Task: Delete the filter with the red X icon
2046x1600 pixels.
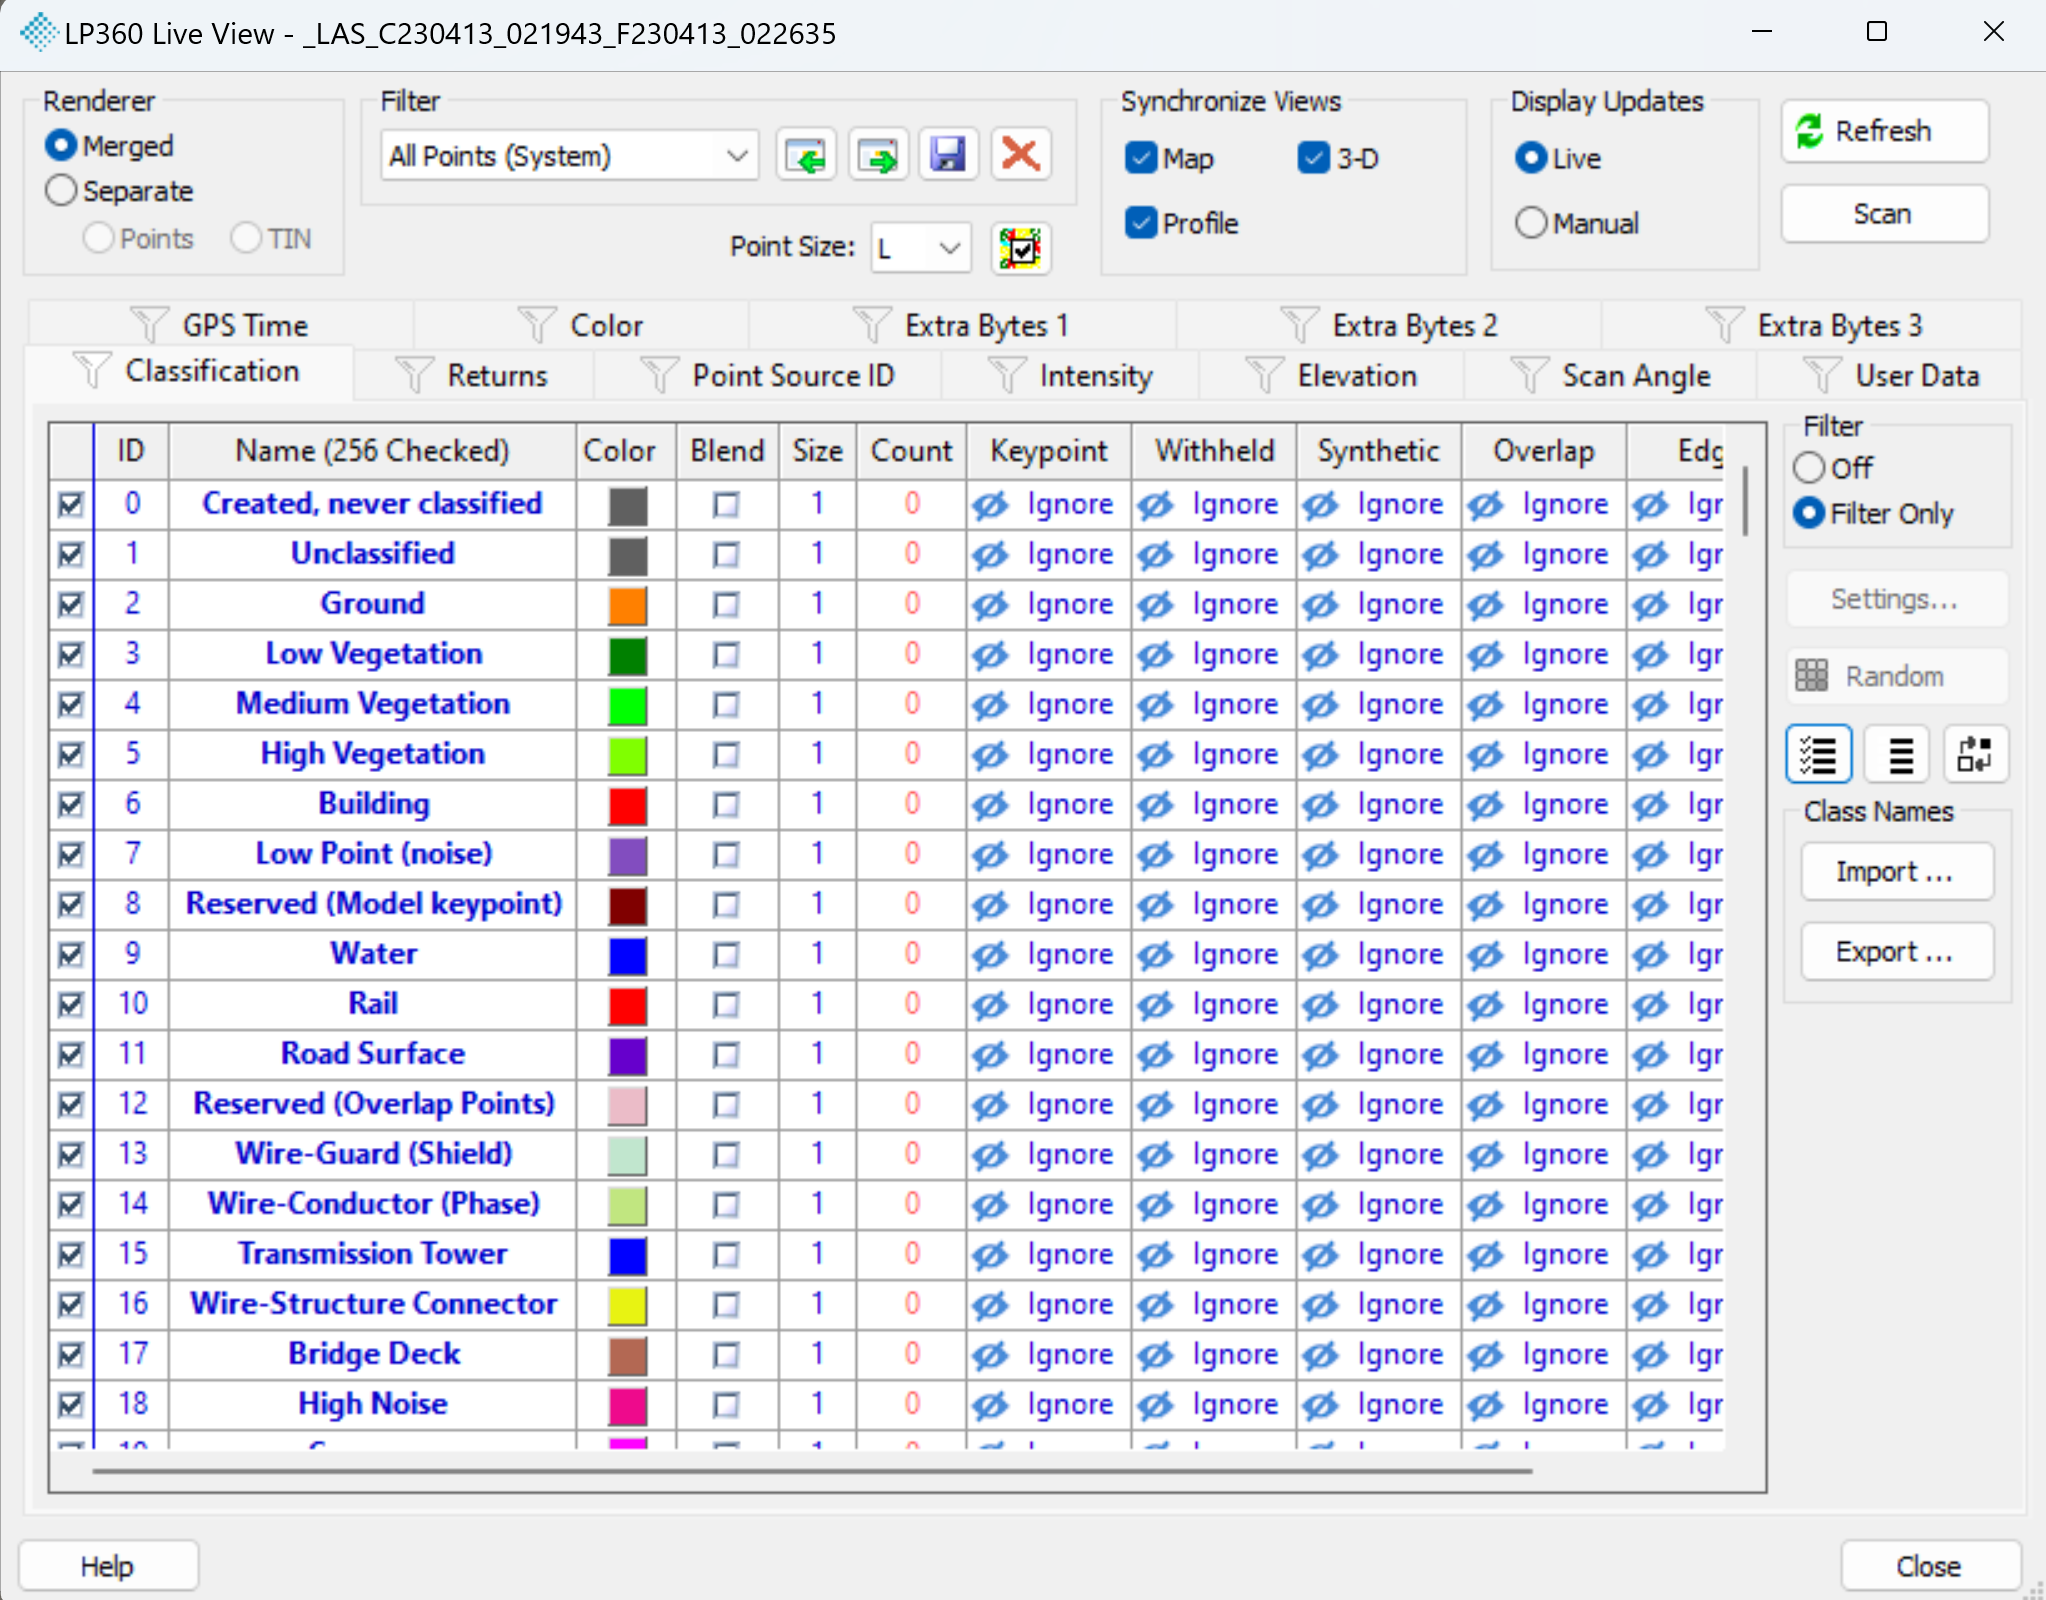Action: (x=1020, y=156)
